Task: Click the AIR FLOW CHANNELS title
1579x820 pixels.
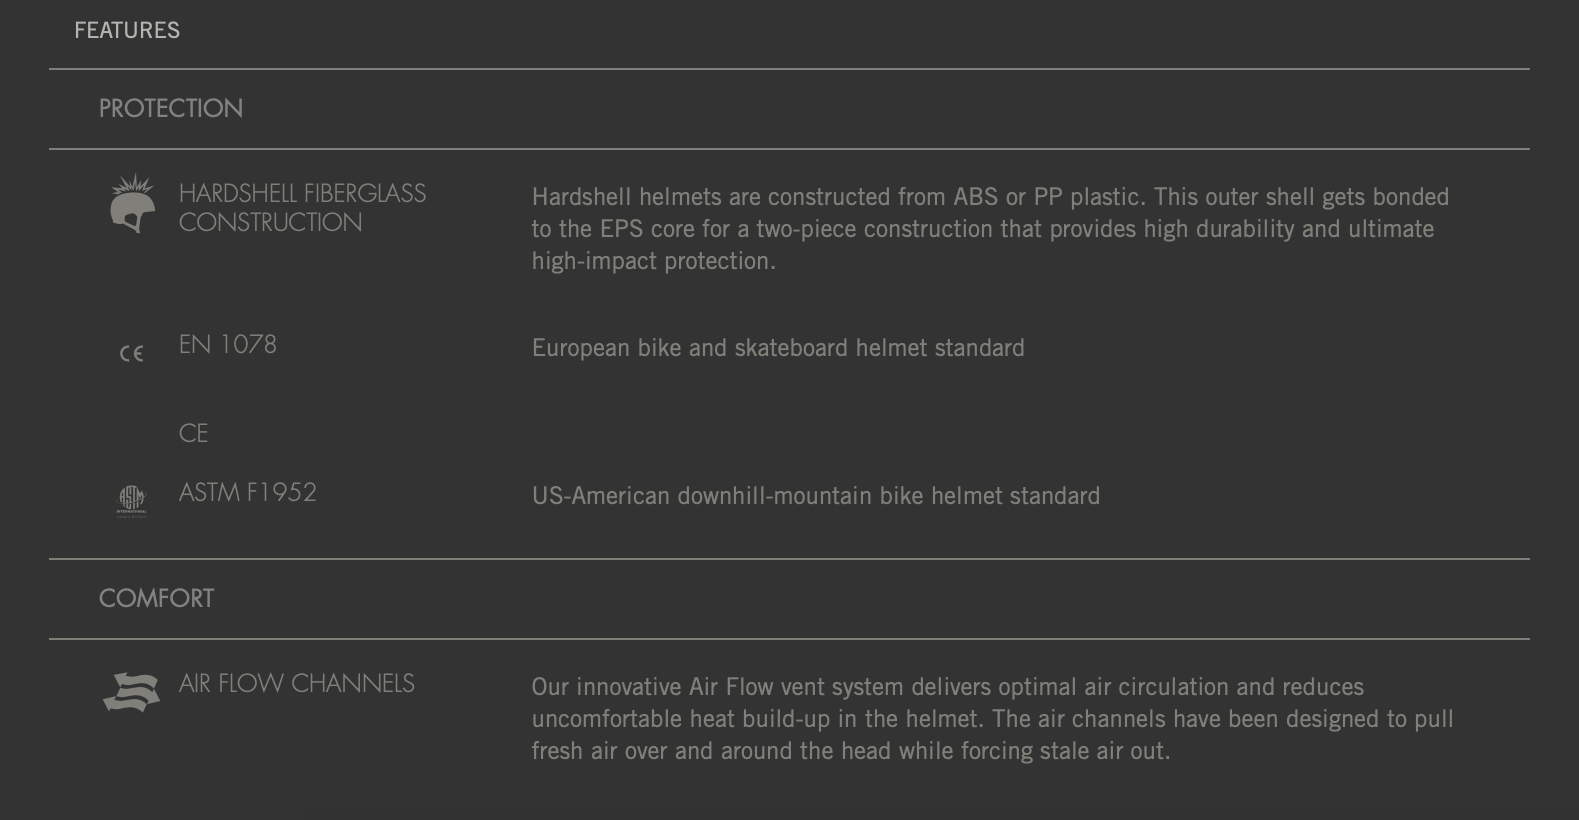Action: (x=296, y=683)
